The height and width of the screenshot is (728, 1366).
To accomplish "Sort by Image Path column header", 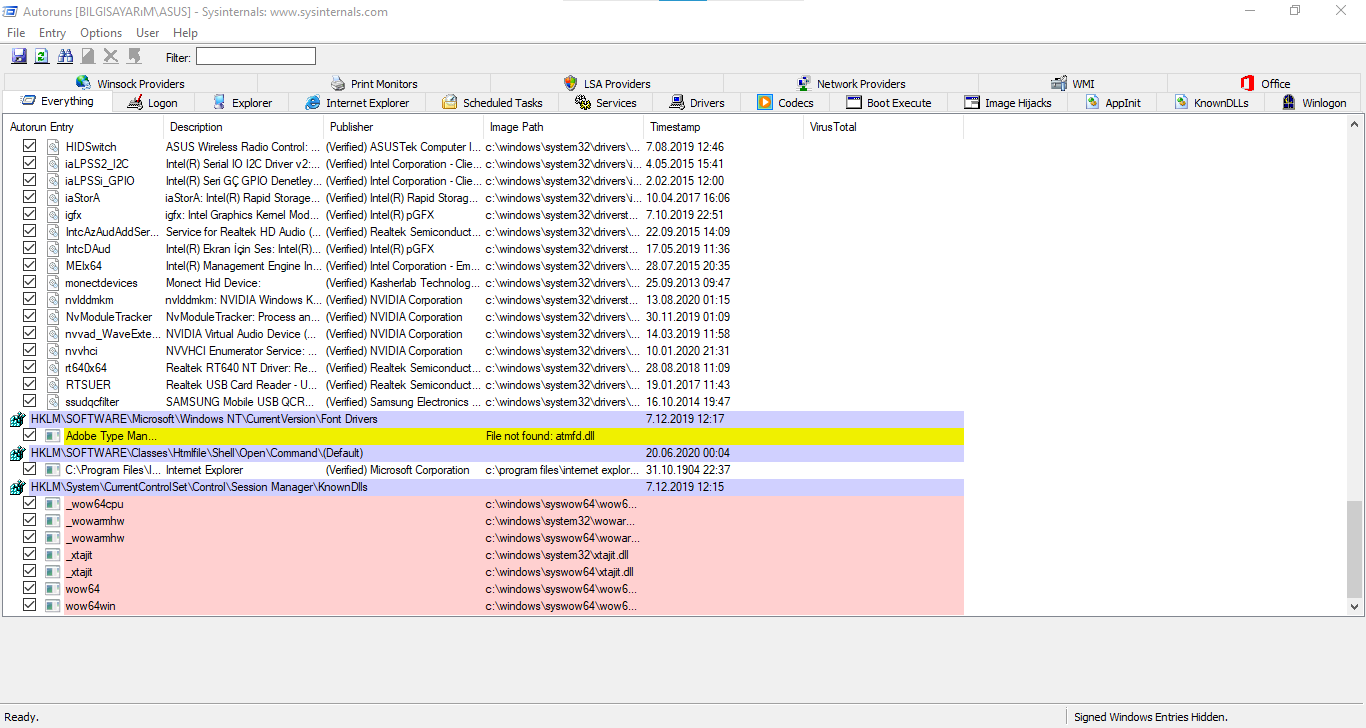I will point(563,127).
